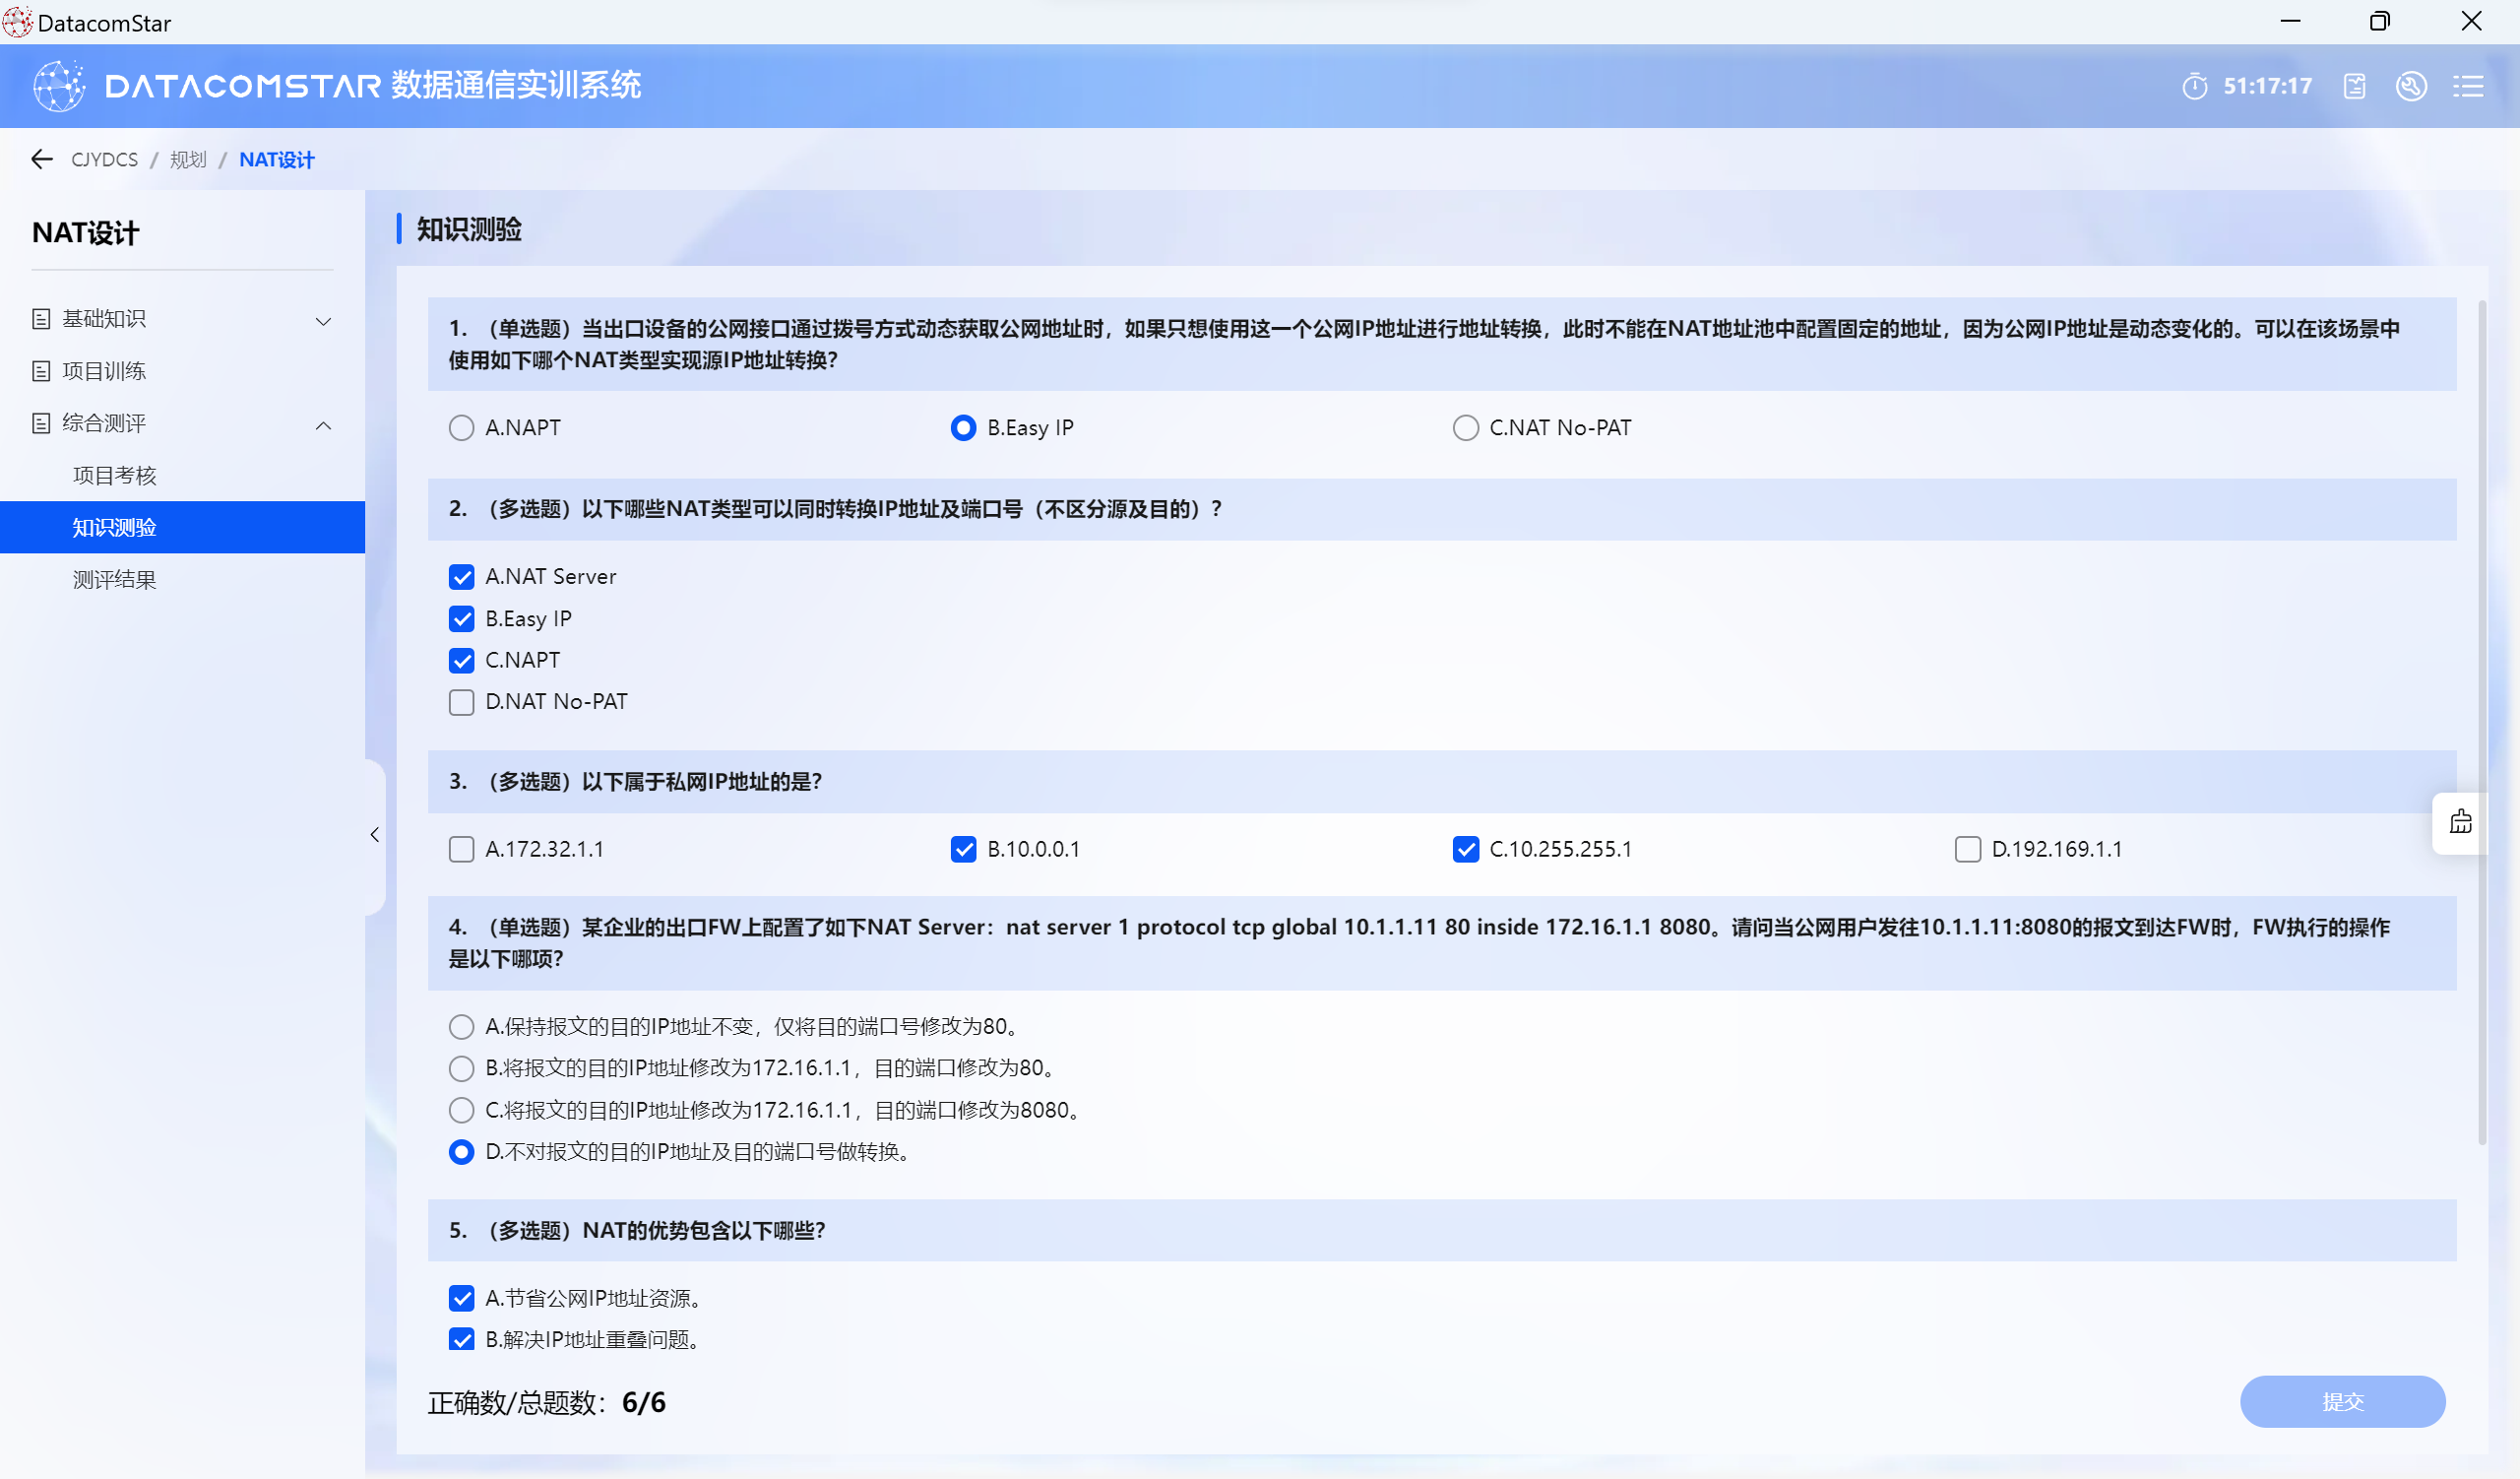2520x1479 pixels.
Task: Click the DatacomStar globe logo in header
Action: click(59, 86)
